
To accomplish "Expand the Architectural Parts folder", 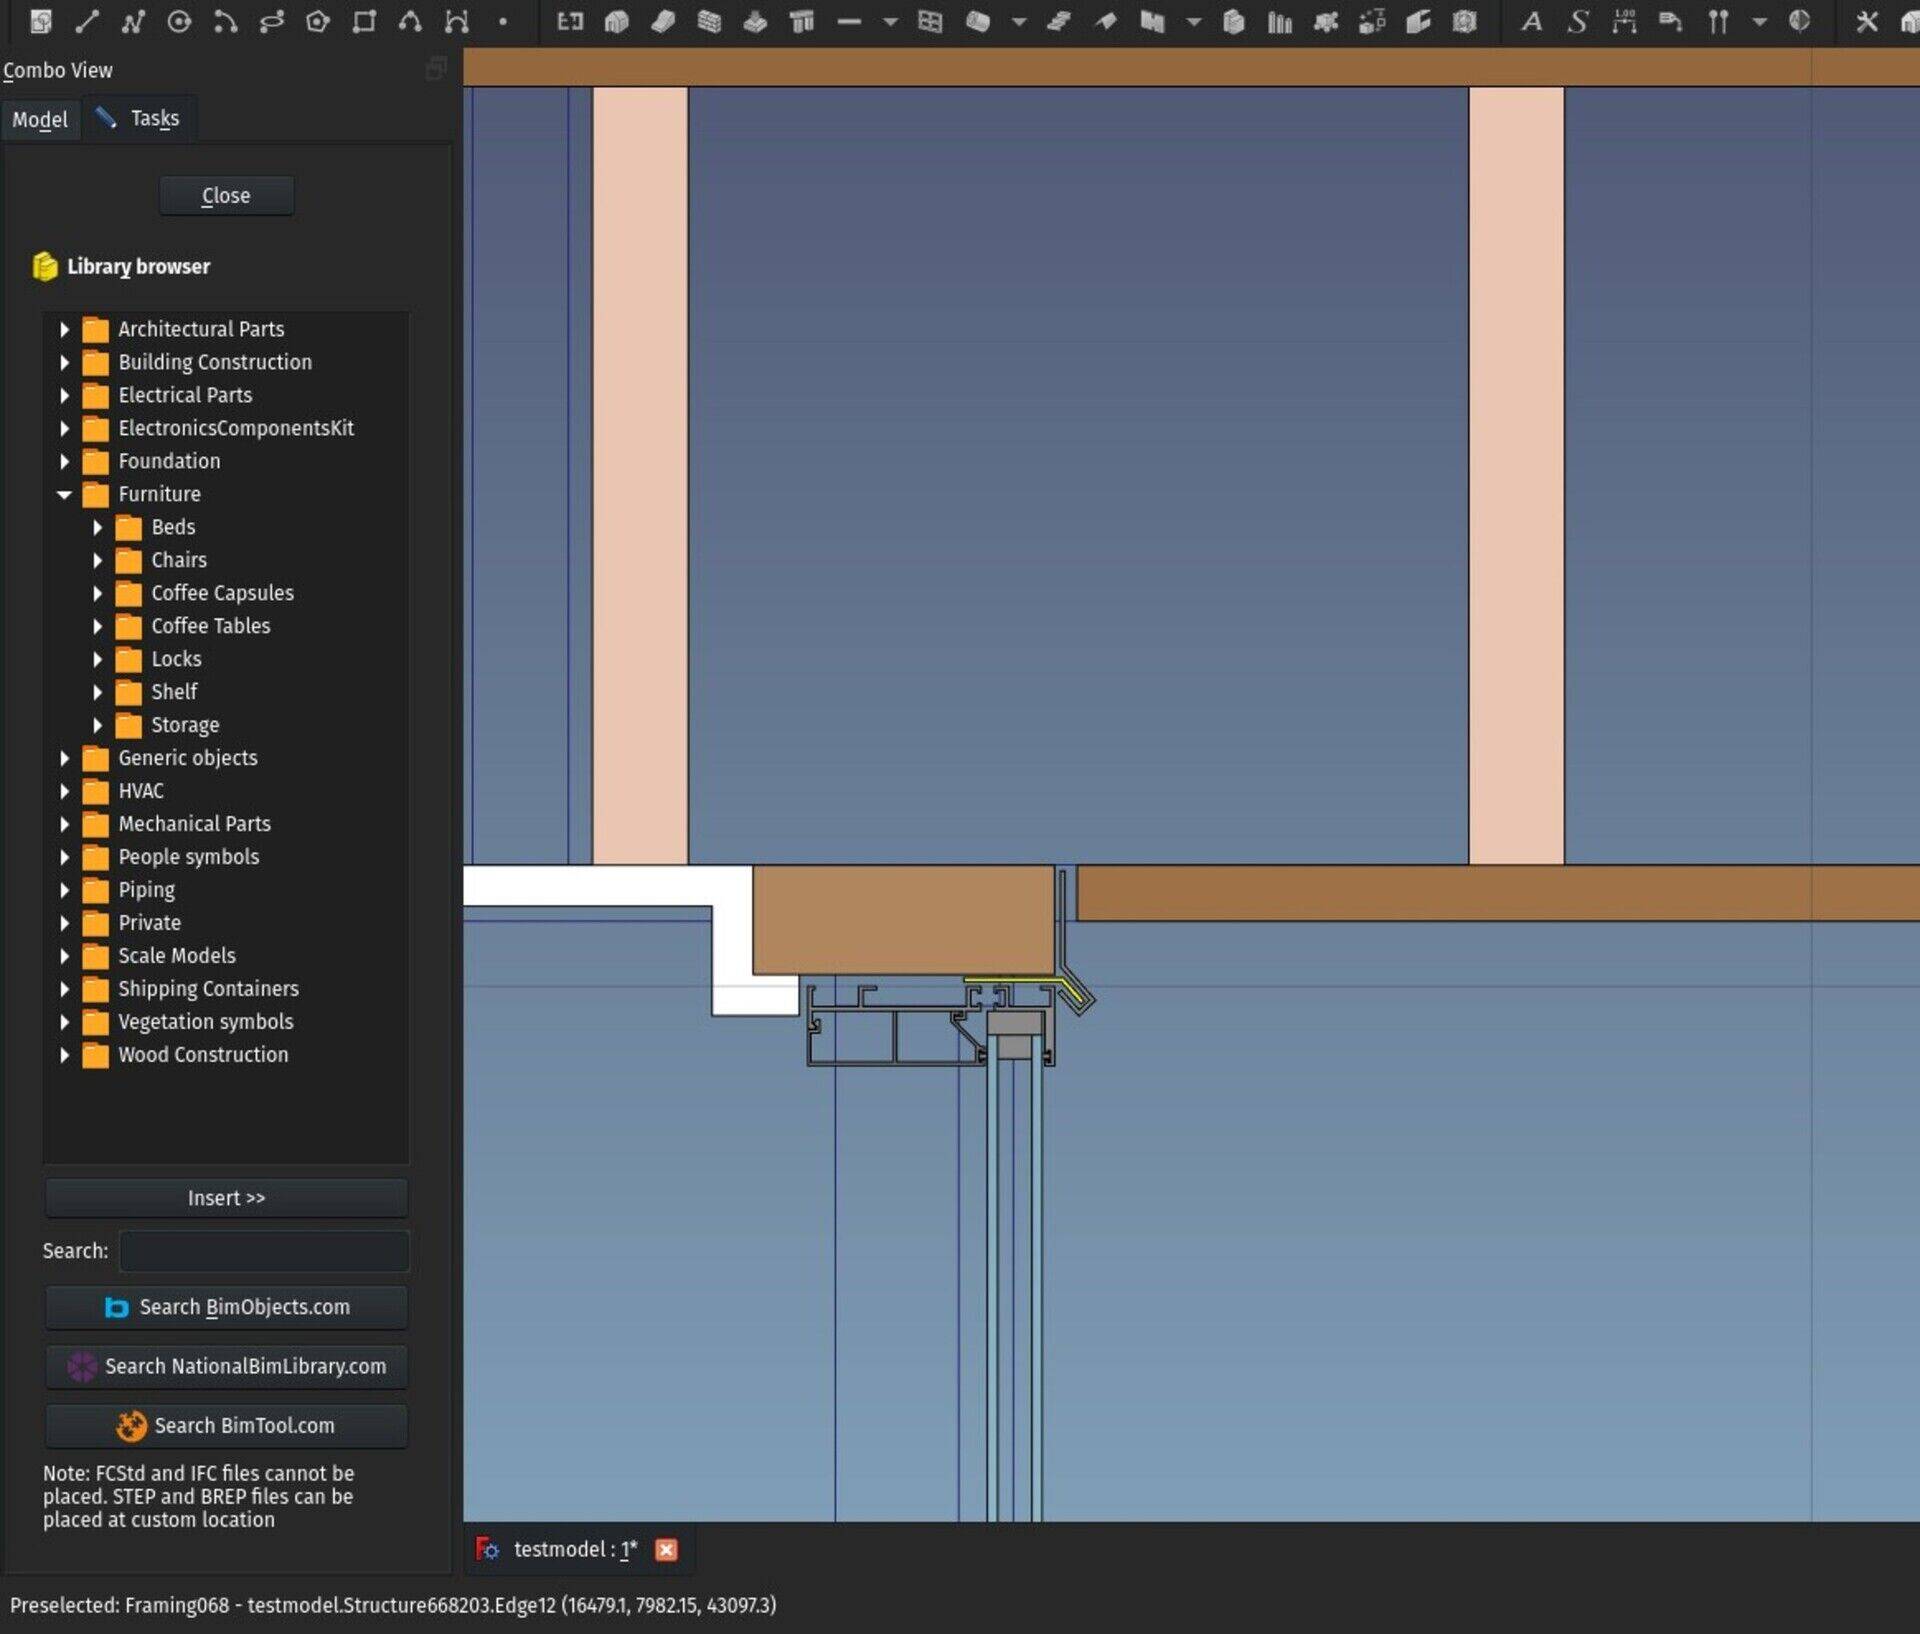I will (65, 329).
